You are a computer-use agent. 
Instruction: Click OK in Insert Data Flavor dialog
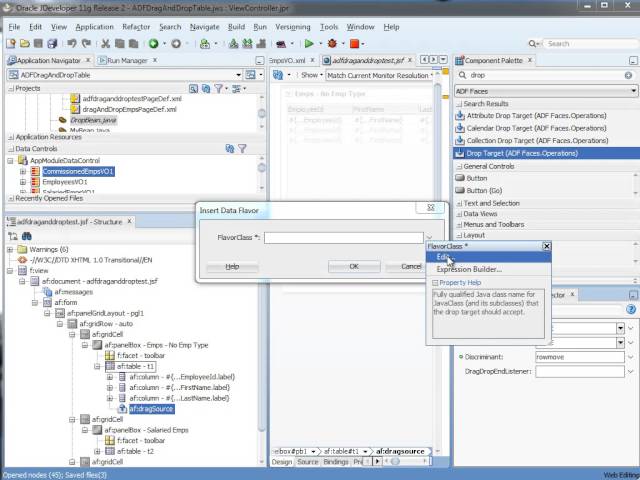[x=354, y=267]
